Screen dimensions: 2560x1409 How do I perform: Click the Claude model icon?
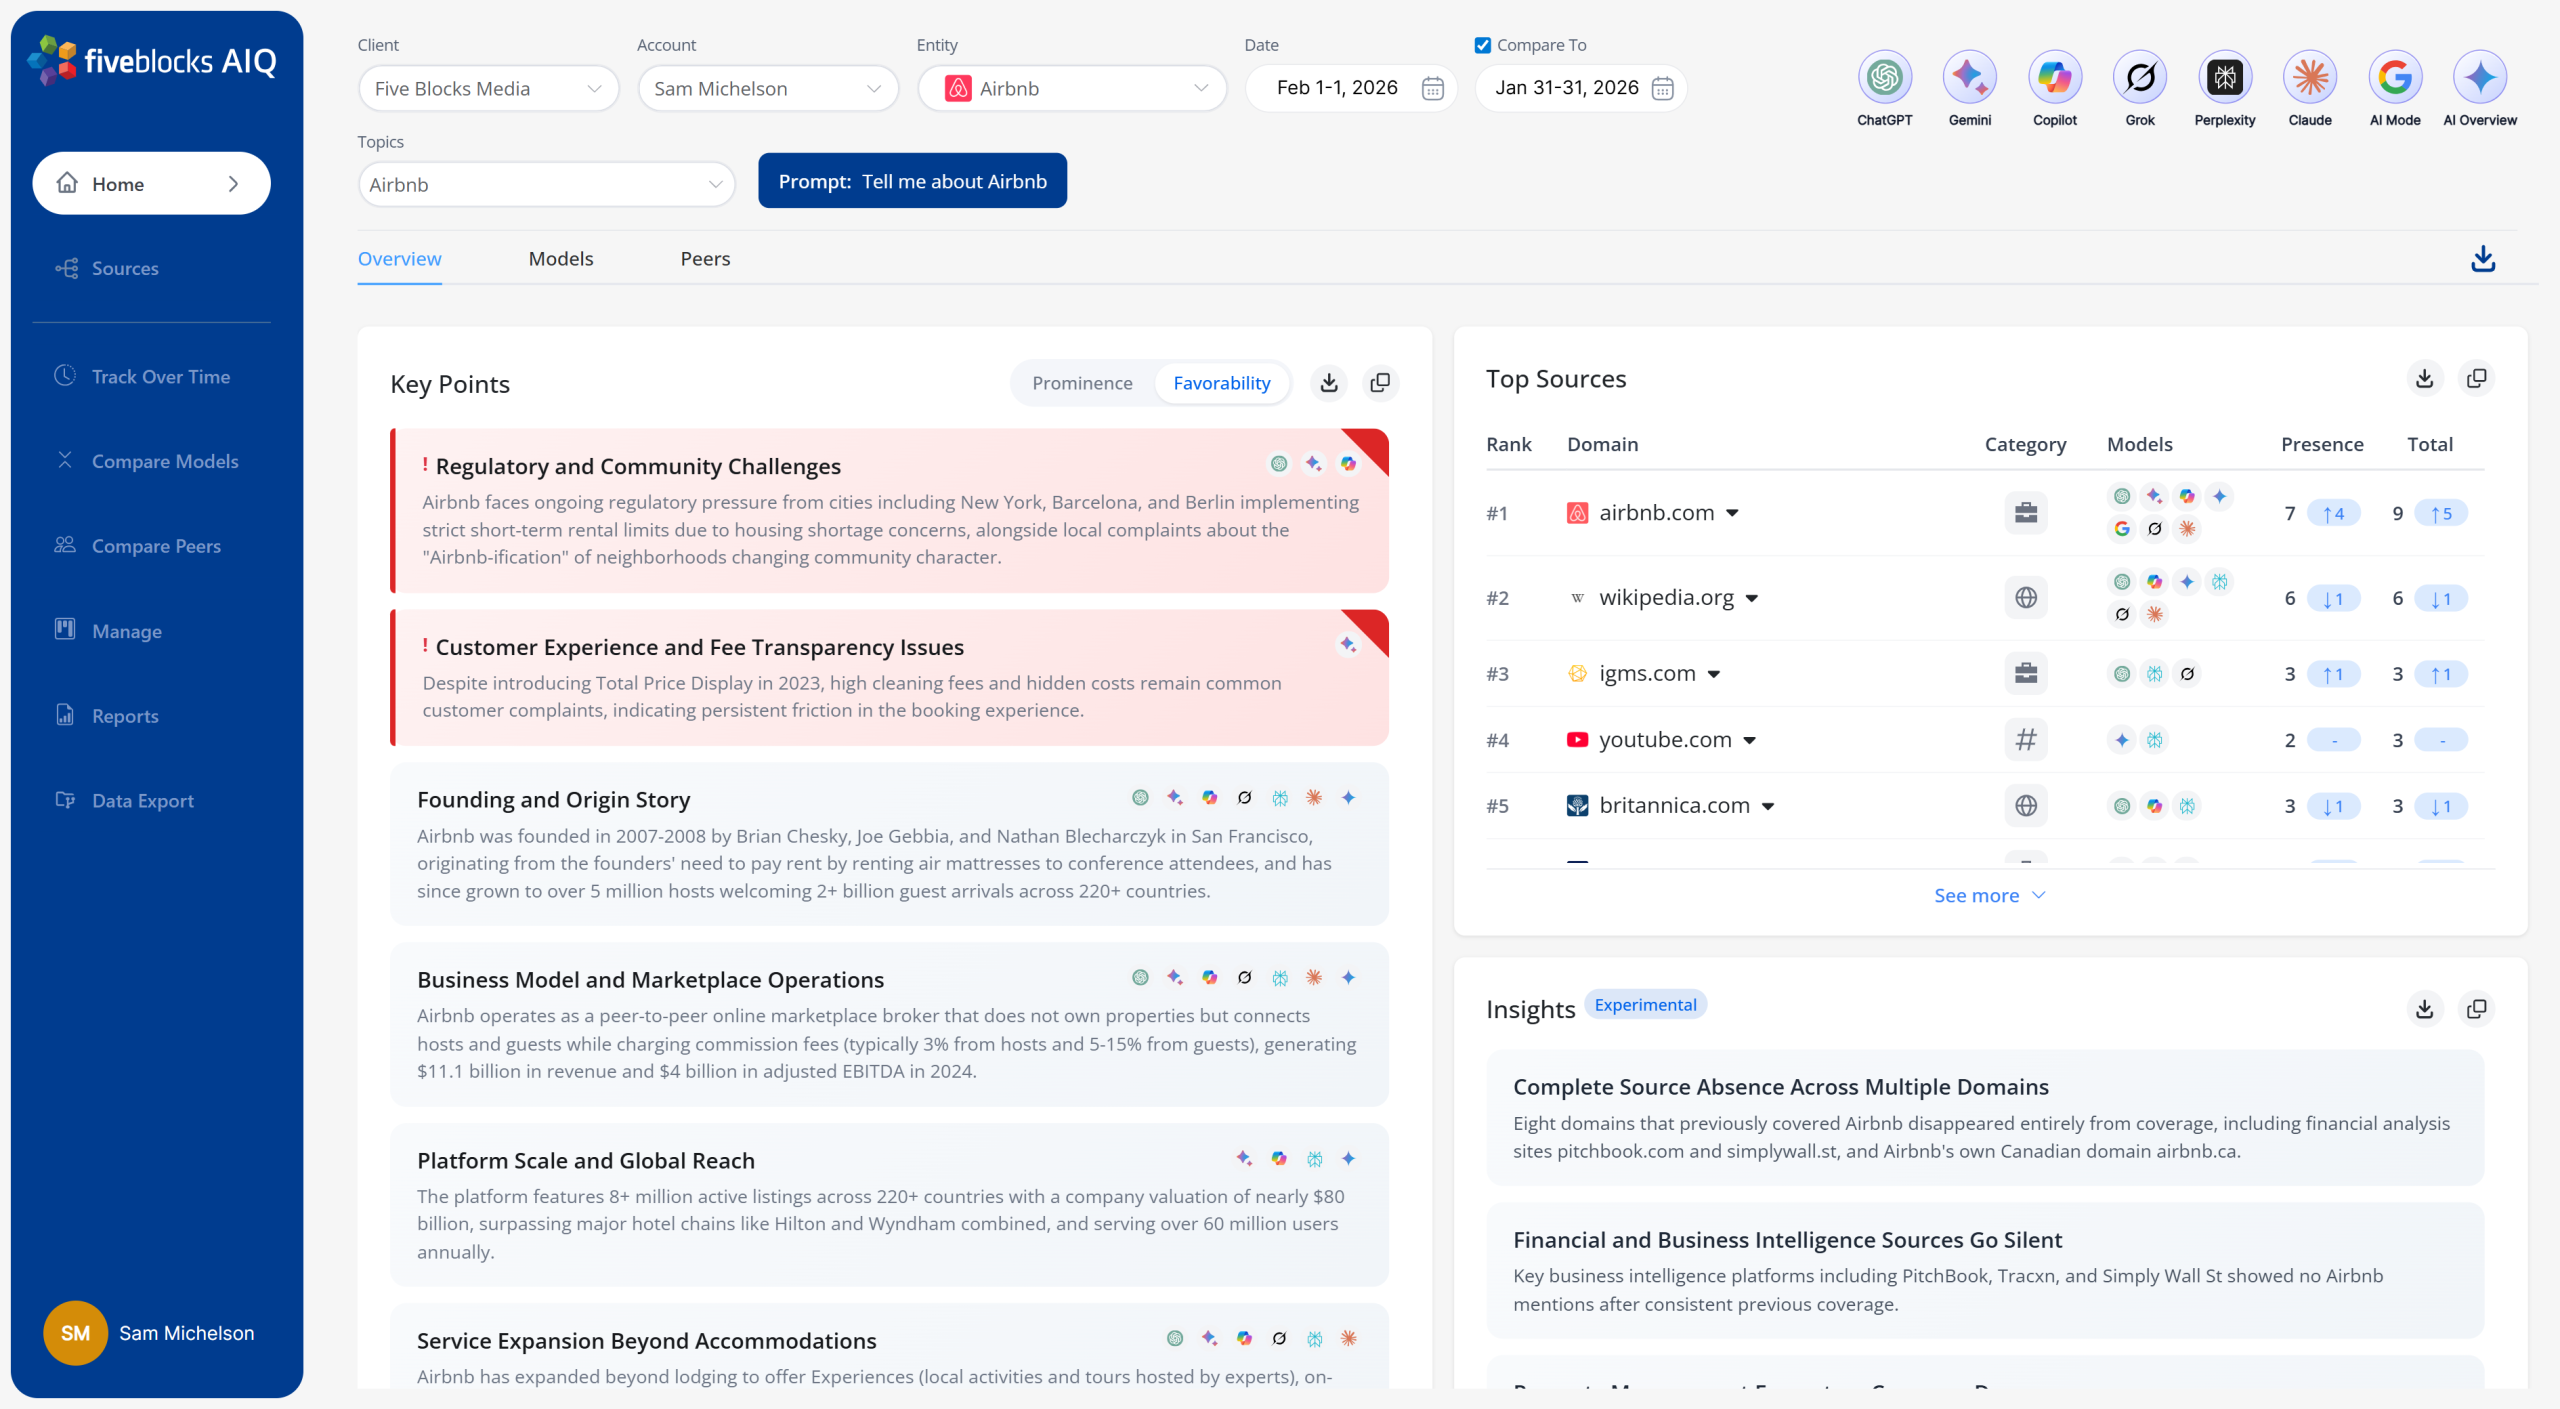(x=2309, y=78)
